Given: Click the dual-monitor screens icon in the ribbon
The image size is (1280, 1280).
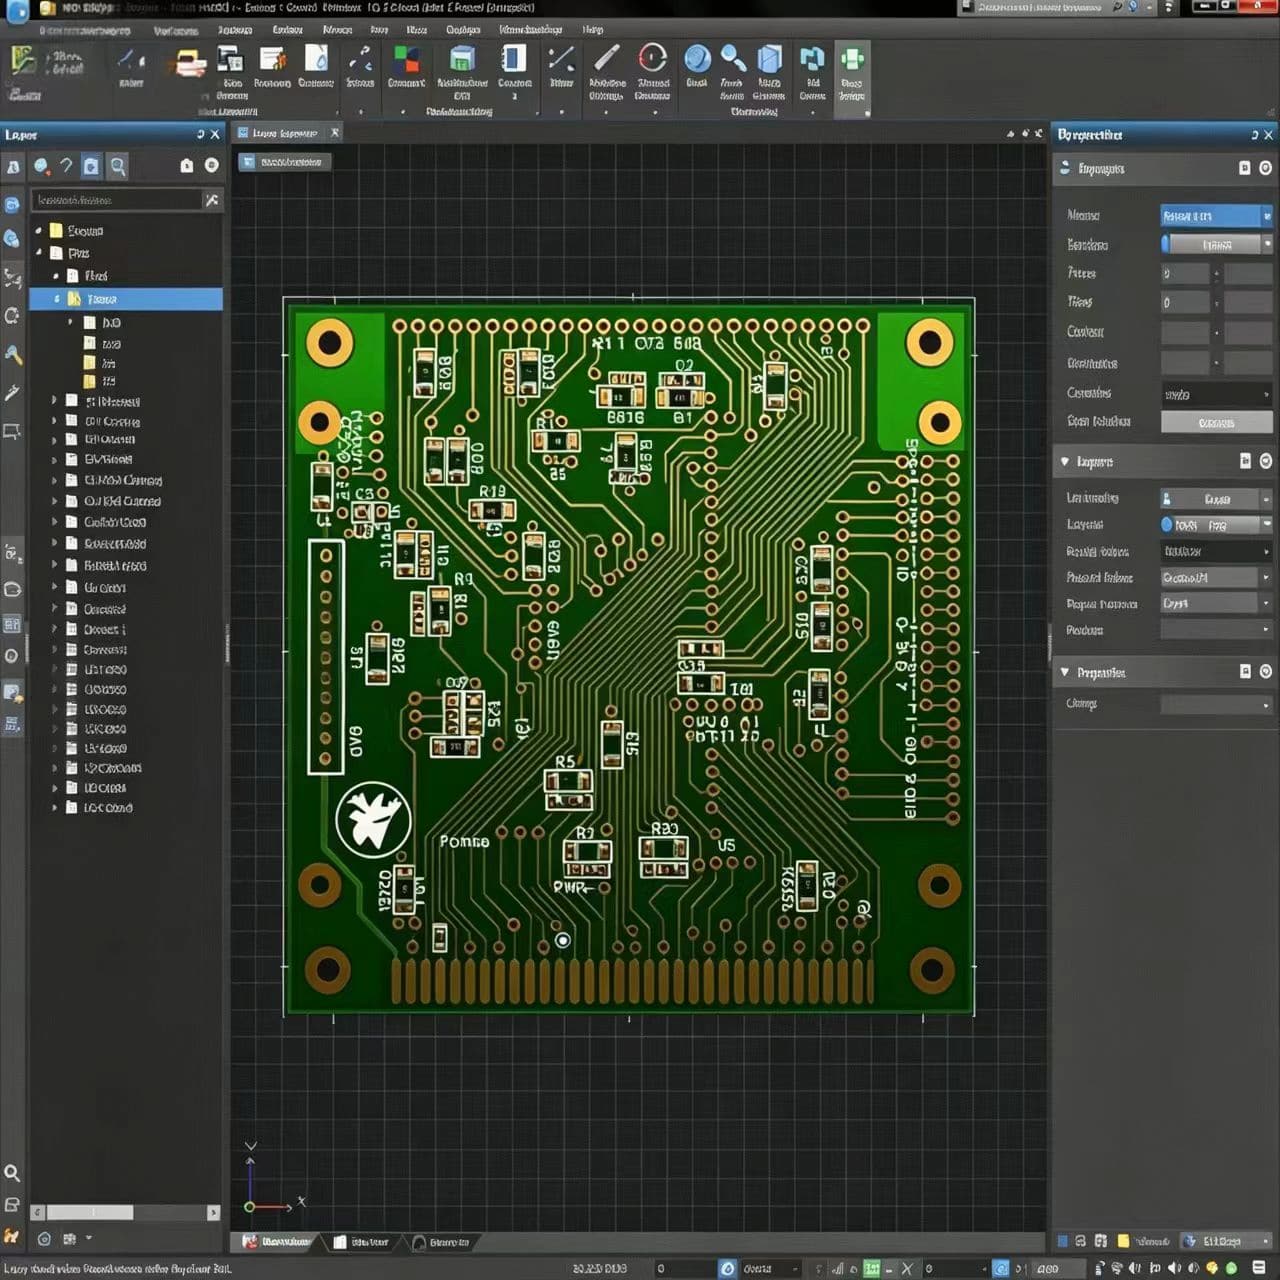Looking at the screenshot, I should coord(230,60).
